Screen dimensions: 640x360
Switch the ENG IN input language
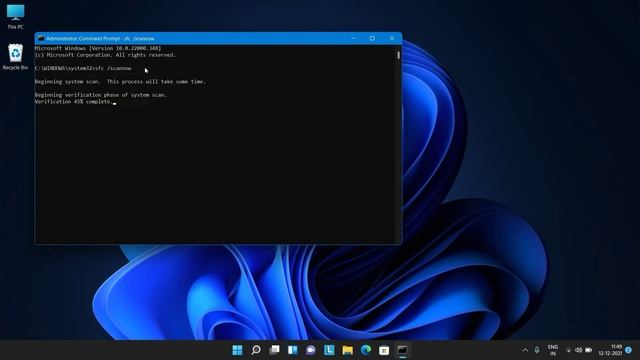553,350
